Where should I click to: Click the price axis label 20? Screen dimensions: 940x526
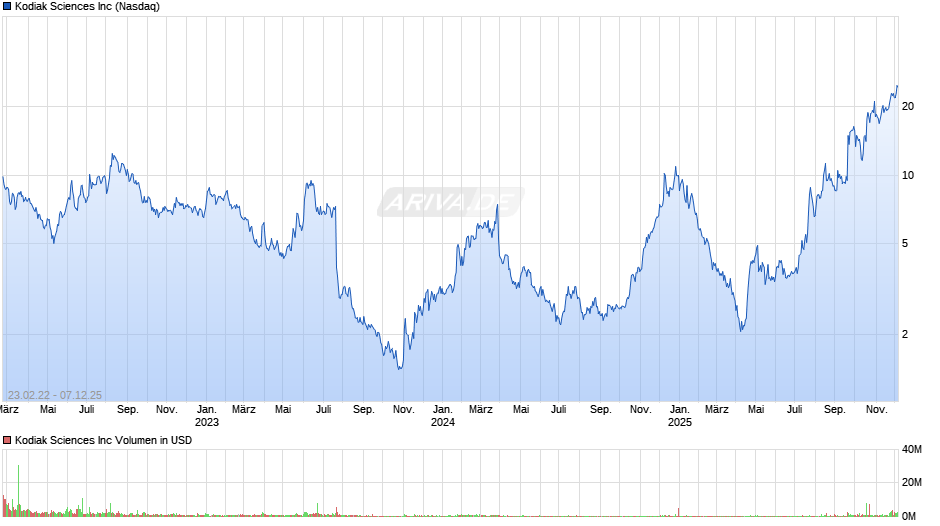click(908, 106)
